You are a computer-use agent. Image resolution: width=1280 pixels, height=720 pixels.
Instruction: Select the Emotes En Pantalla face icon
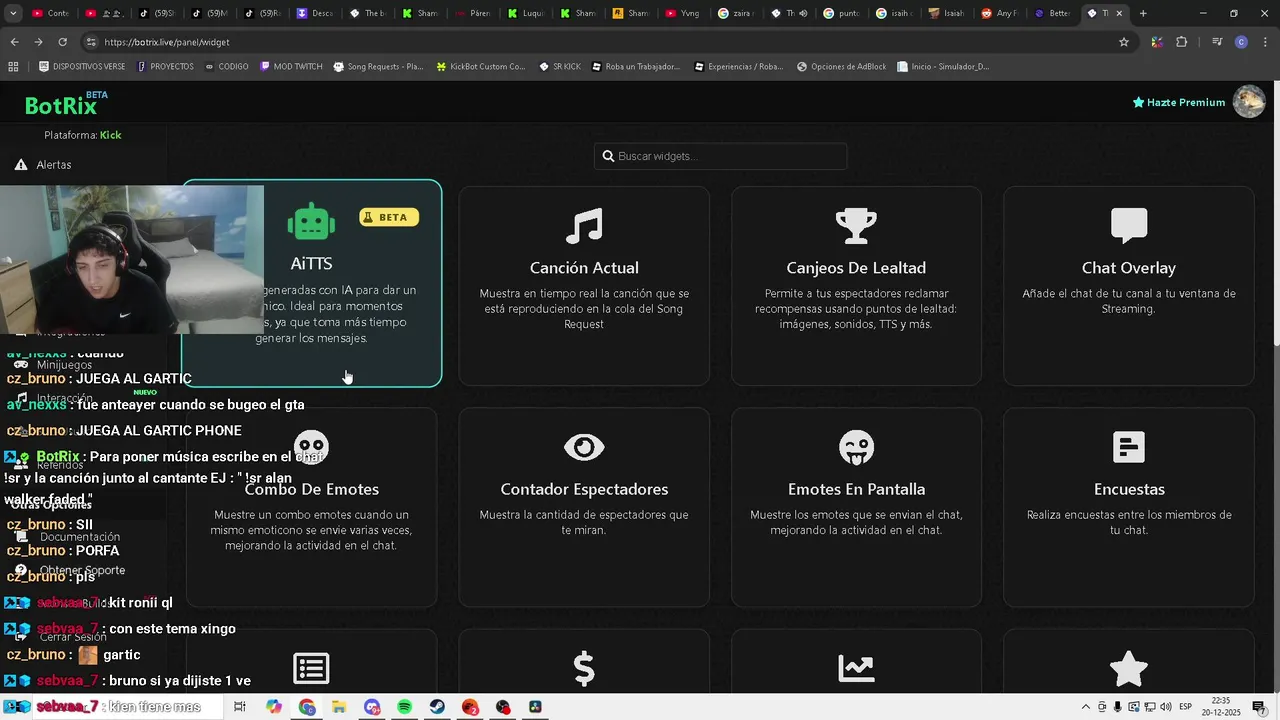[x=856, y=447]
